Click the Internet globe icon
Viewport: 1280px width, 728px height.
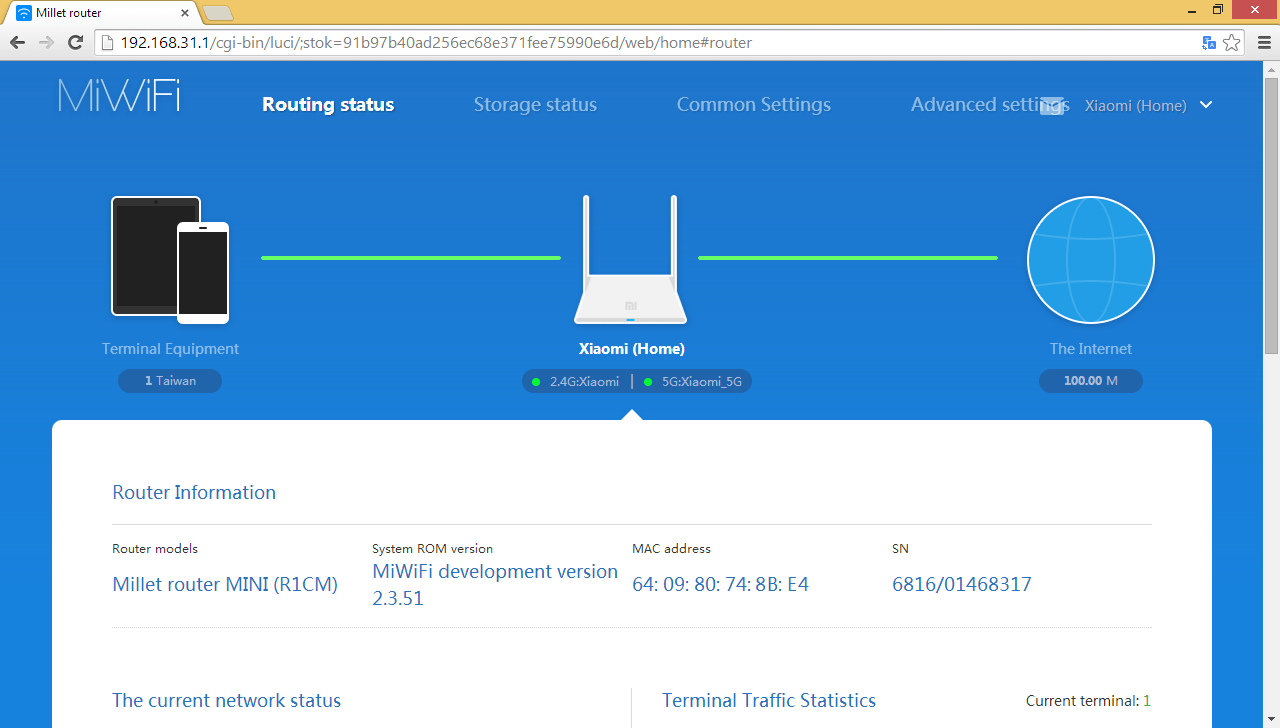[x=1090, y=260]
